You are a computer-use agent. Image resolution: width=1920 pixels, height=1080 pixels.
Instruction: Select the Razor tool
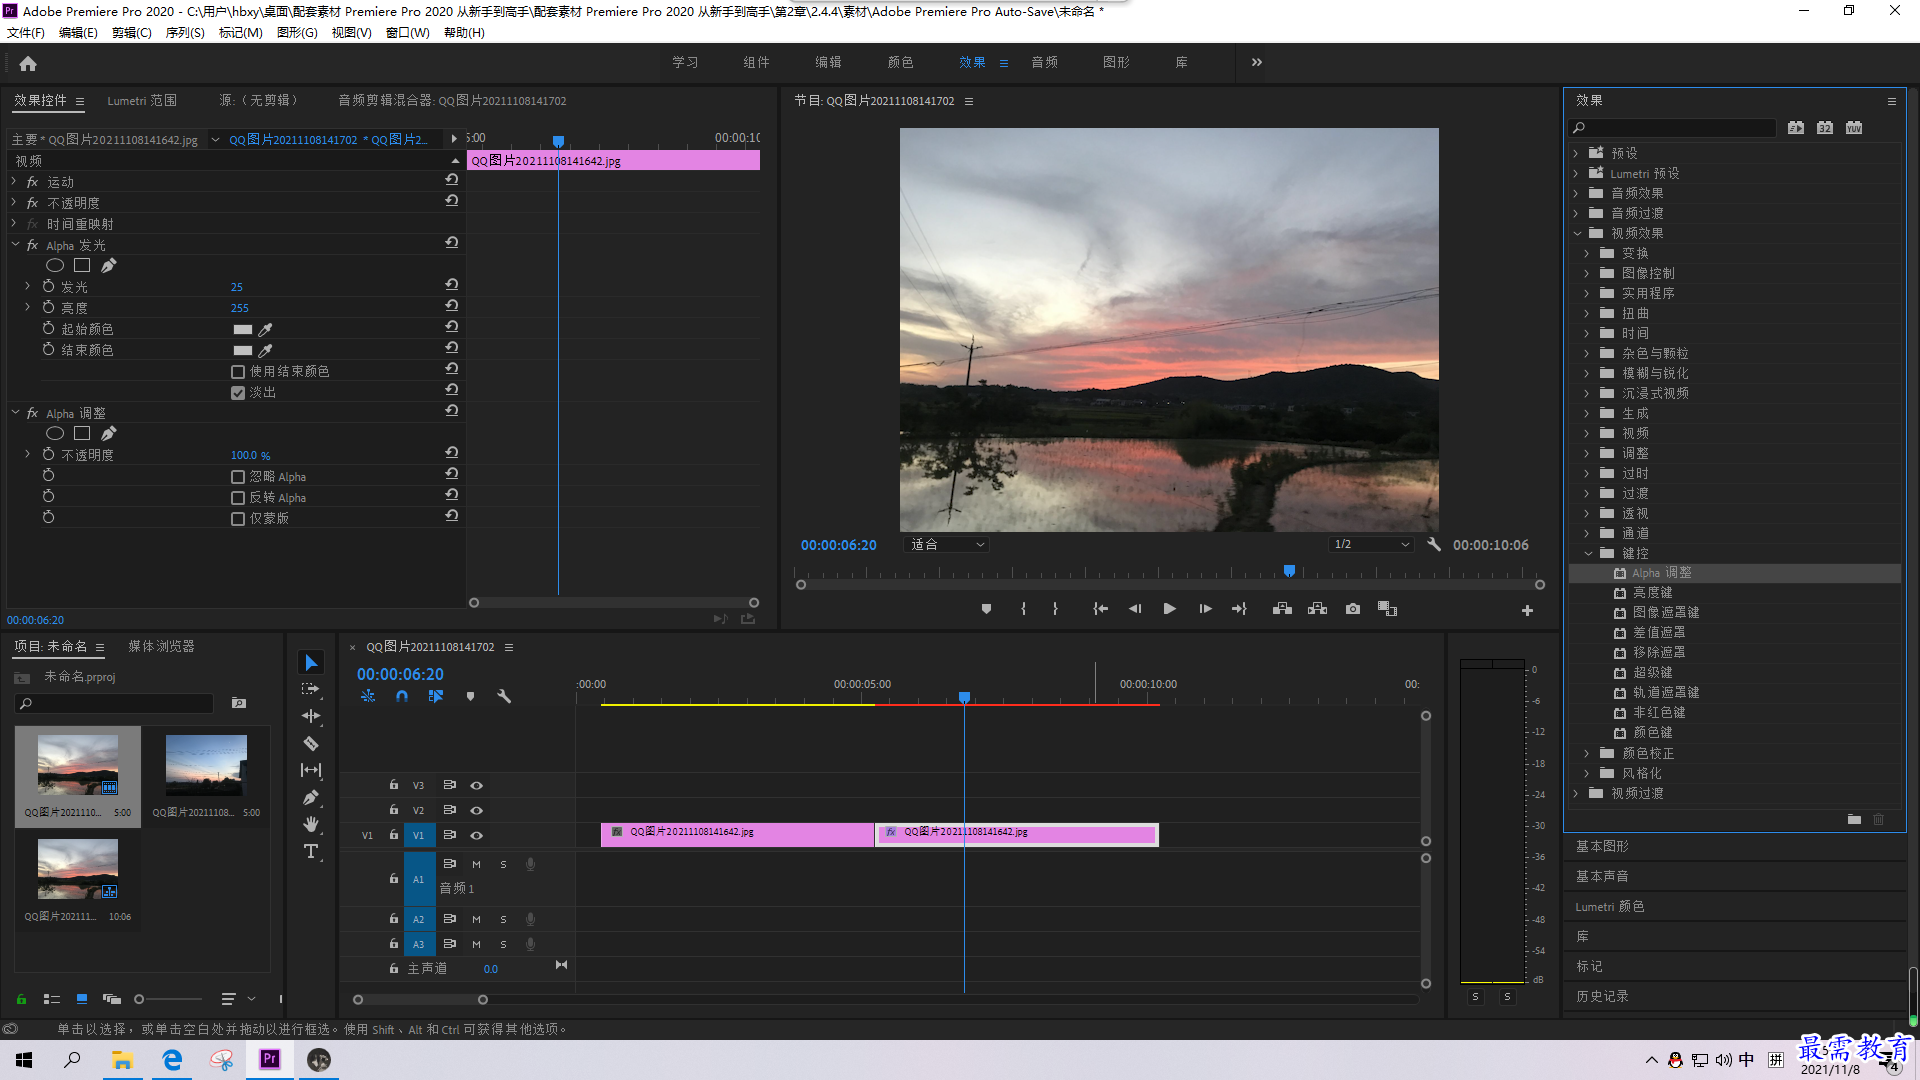click(311, 743)
